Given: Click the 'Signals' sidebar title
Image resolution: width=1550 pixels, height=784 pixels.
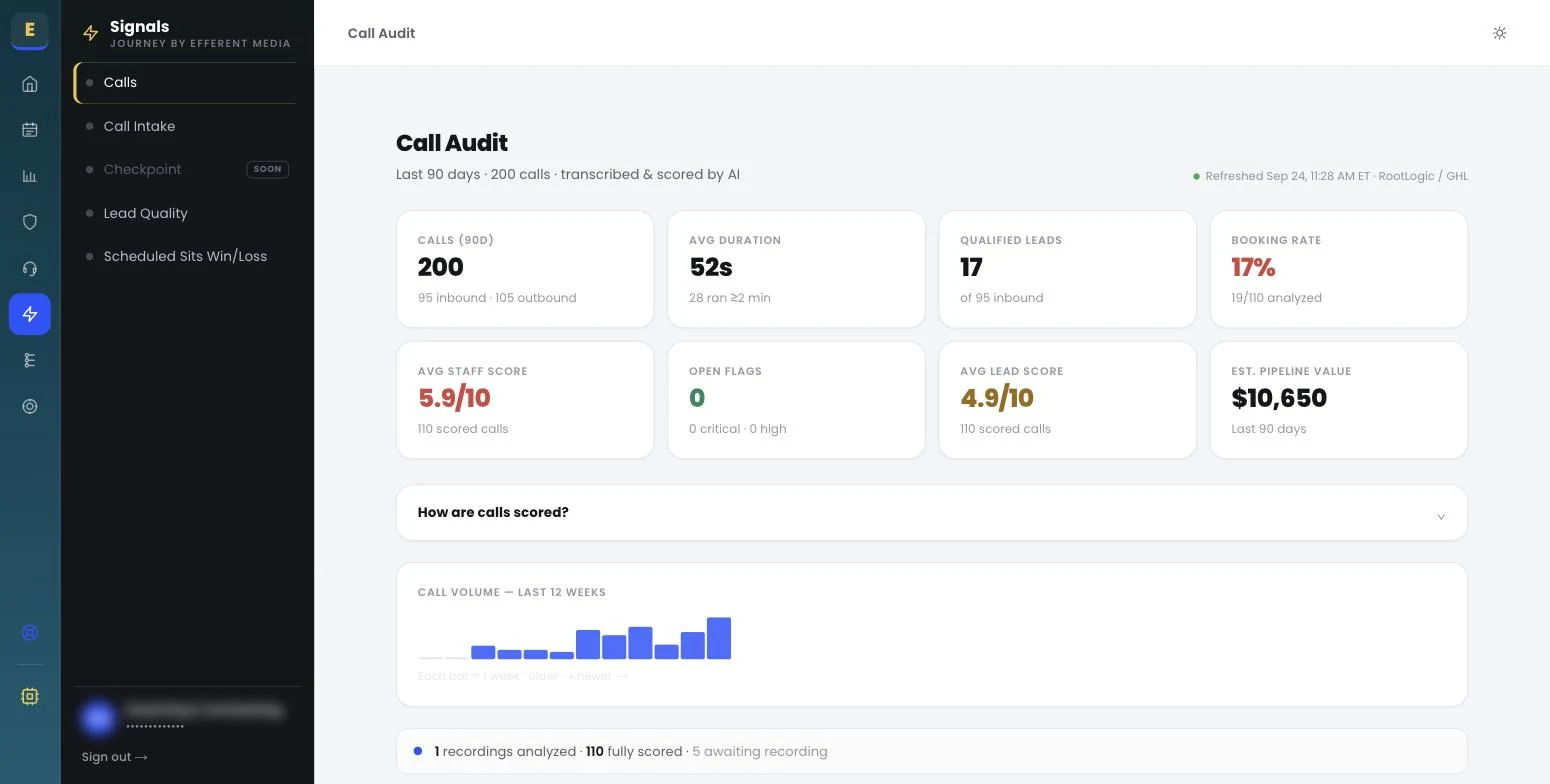Looking at the screenshot, I should pyautogui.click(x=139, y=27).
